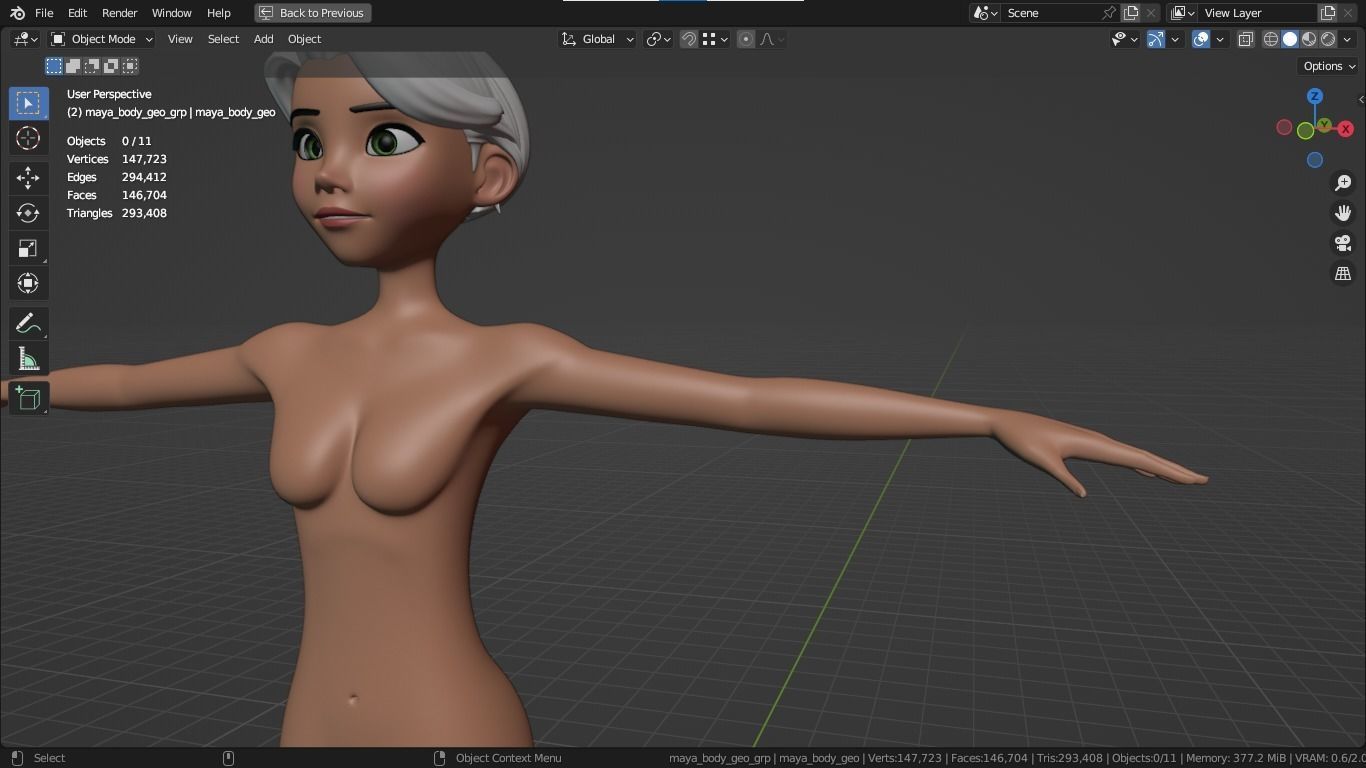Viewport: 1366px width, 768px height.
Task: Toggle viewport gizmos display
Action: click(1156, 39)
